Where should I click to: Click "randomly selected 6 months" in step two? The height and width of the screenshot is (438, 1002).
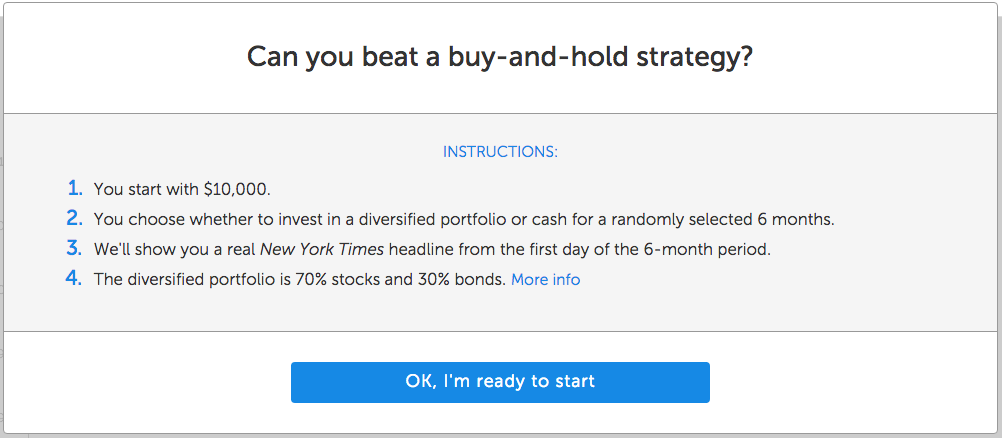pyautogui.click(x=735, y=219)
